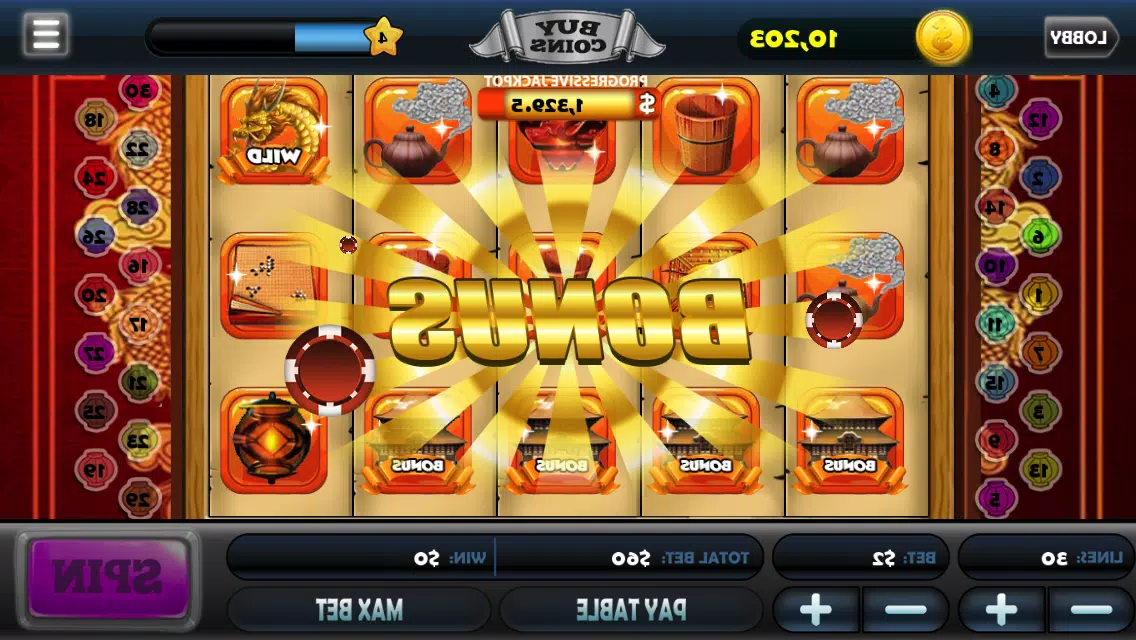Open the Pay Table

pos(631,610)
